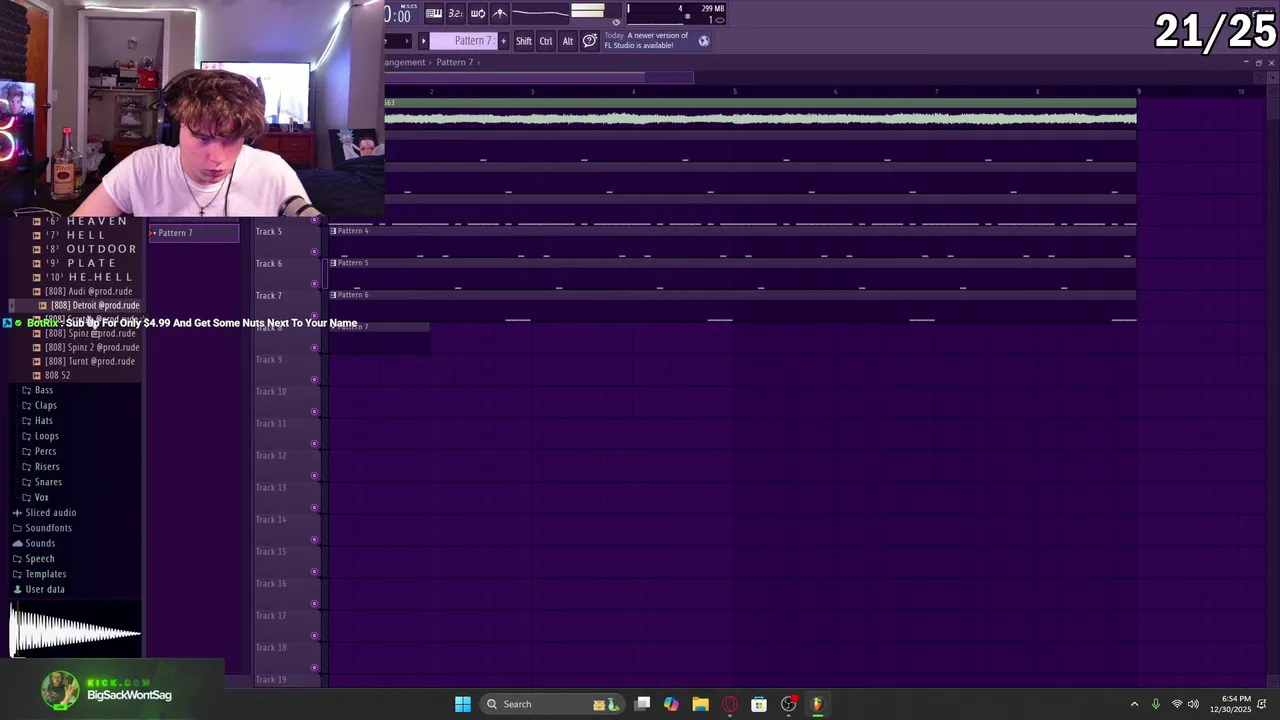
Task: Expand the Claps folder
Action: coord(39,405)
